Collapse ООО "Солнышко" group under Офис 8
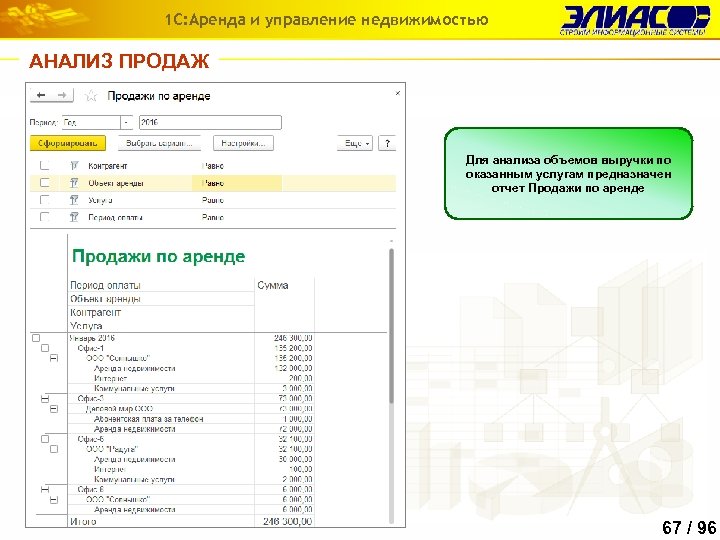The width and height of the screenshot is (720, 540). 54,500
